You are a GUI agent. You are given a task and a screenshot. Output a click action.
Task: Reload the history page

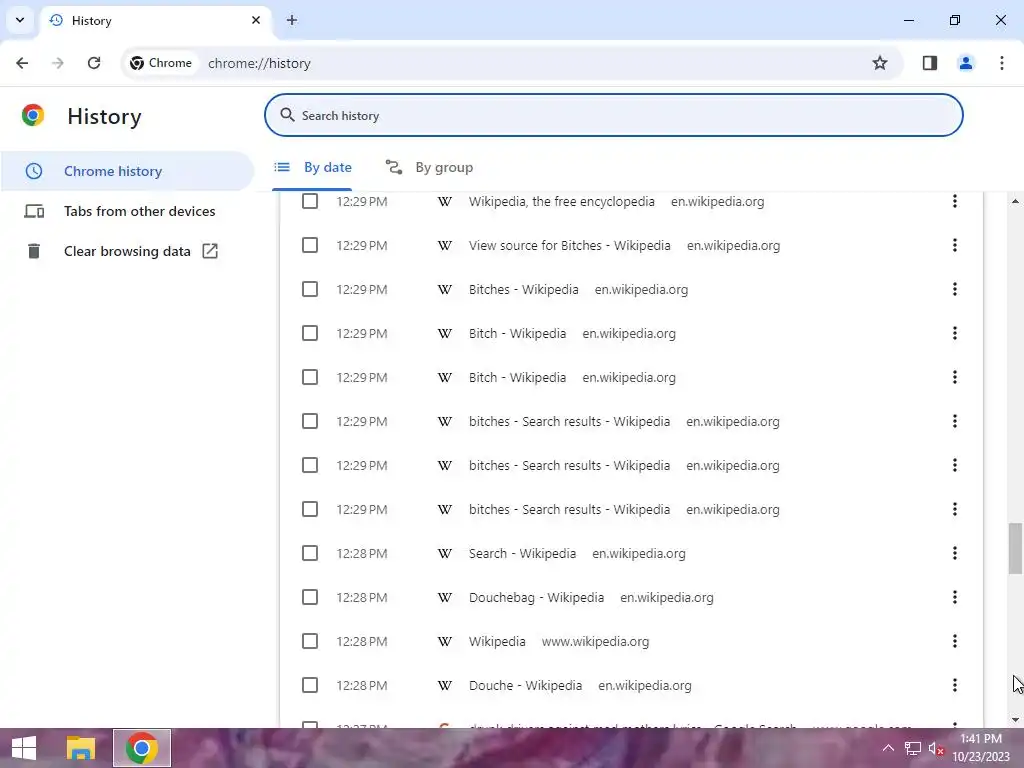click(x=94, y=63)
